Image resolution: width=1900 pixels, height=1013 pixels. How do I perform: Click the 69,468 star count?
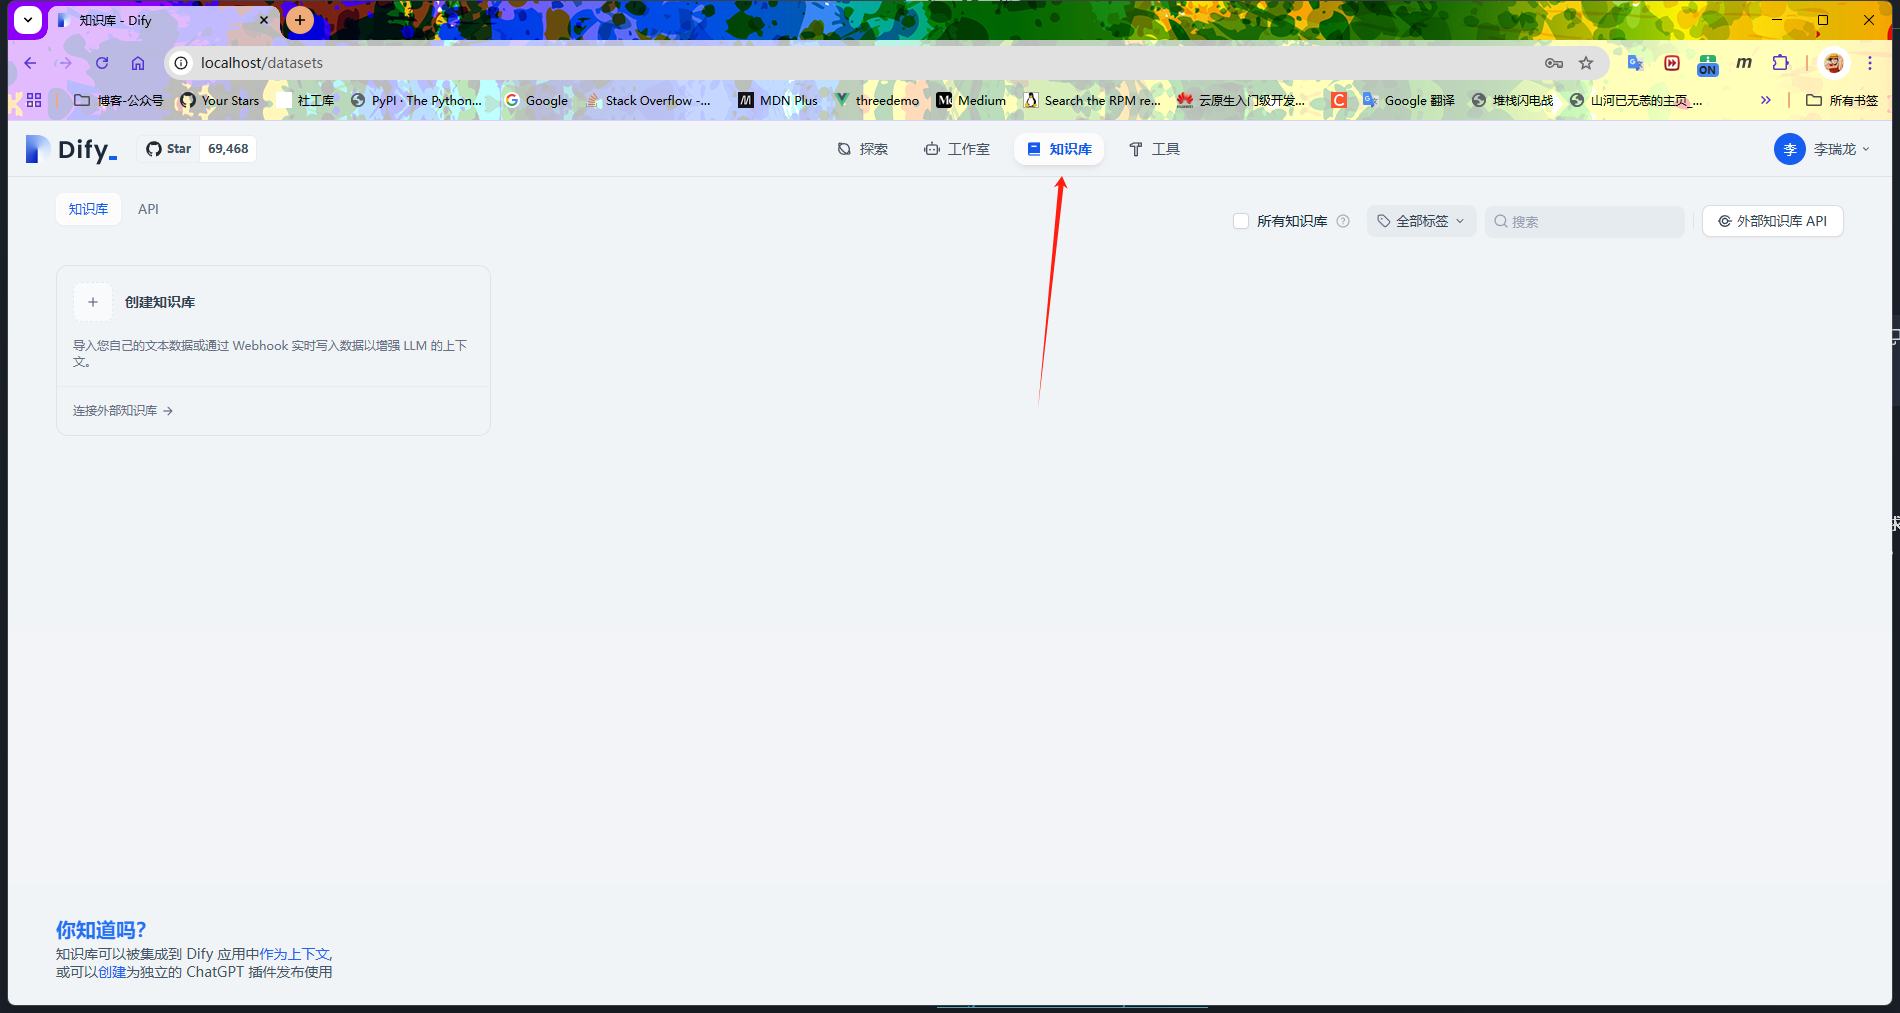[x=228, y=149]
